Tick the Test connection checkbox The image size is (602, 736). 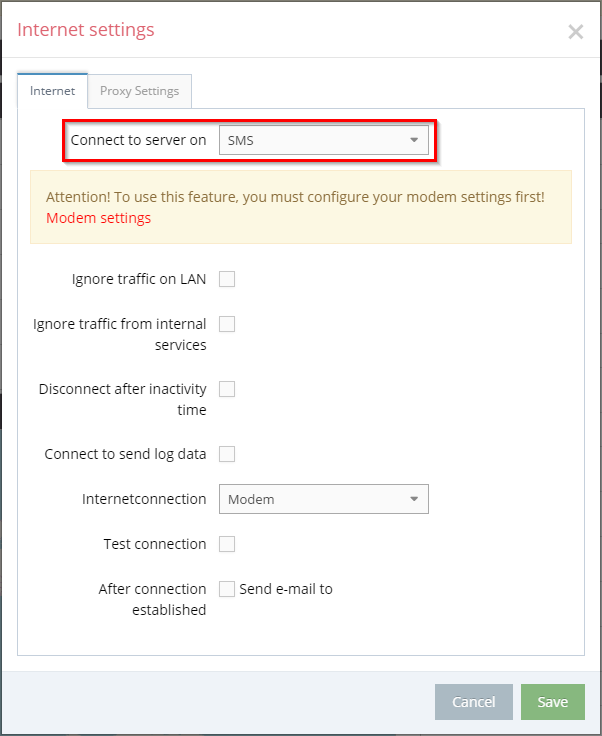[x=227, y=544]
